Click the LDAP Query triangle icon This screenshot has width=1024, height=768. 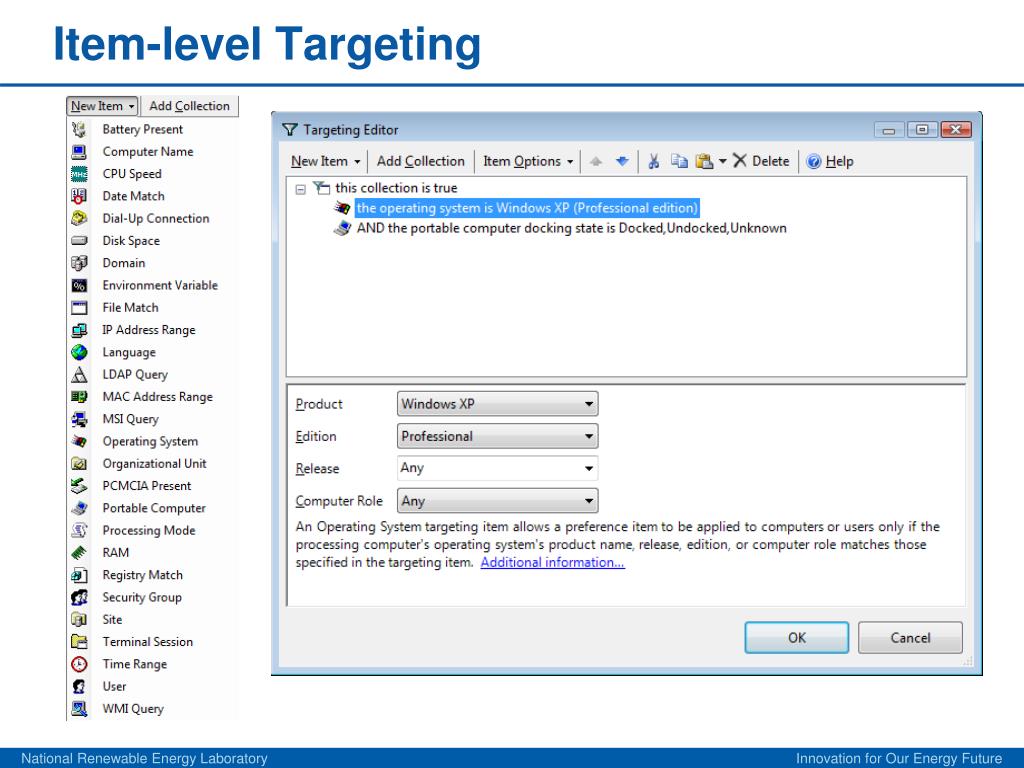[79, 374]
